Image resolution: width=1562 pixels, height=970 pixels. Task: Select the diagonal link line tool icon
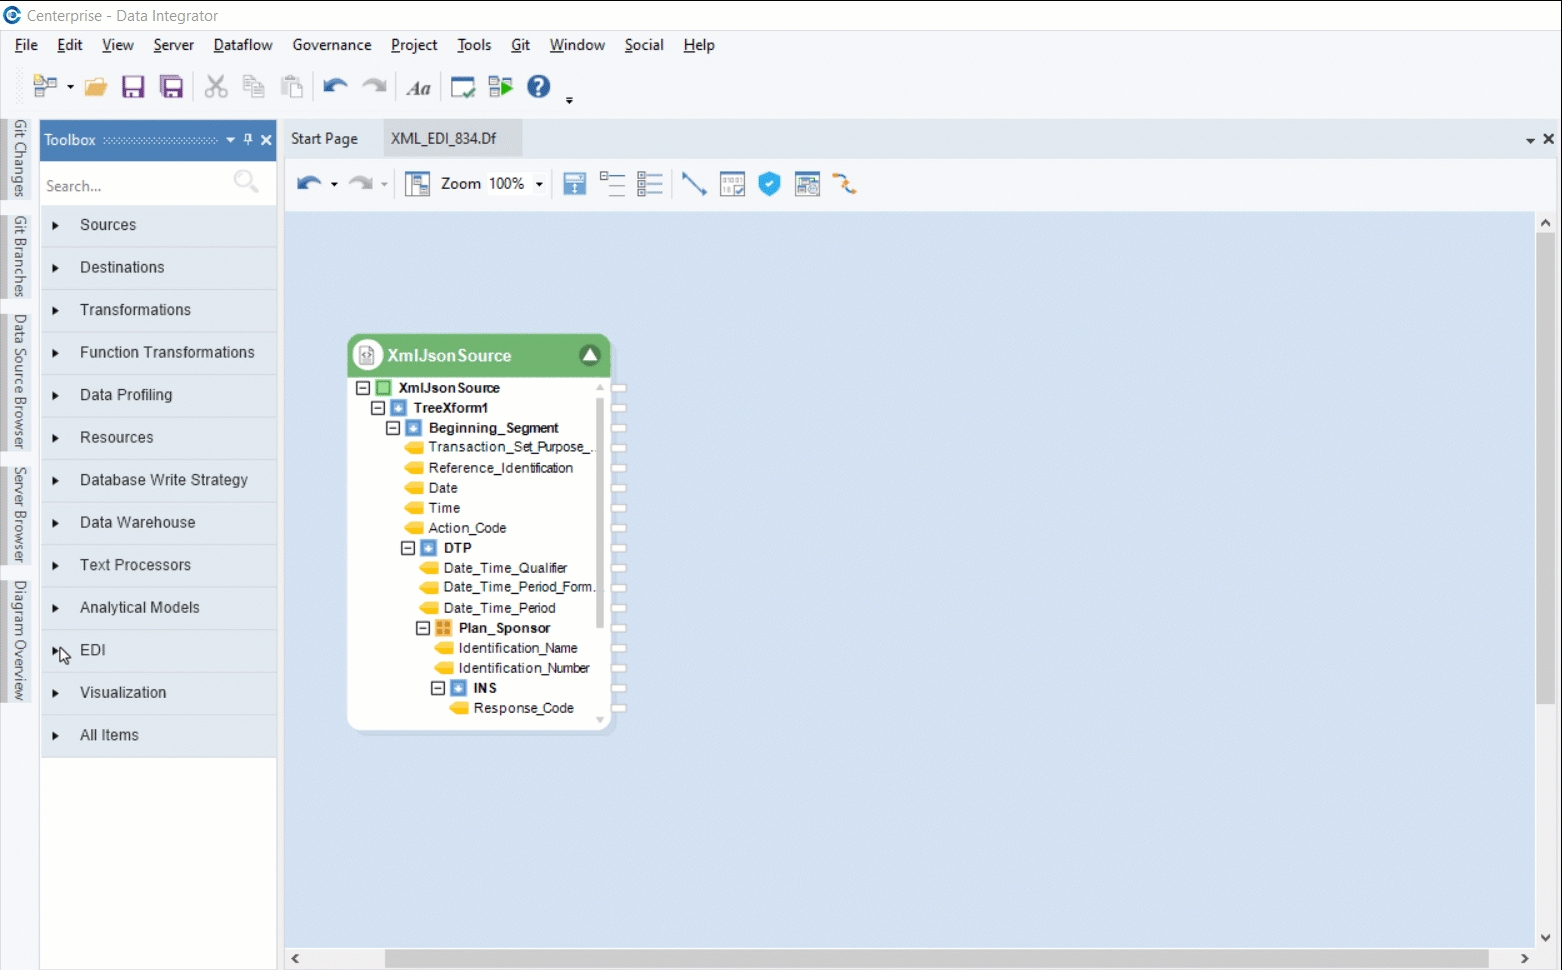coord(693,184)
